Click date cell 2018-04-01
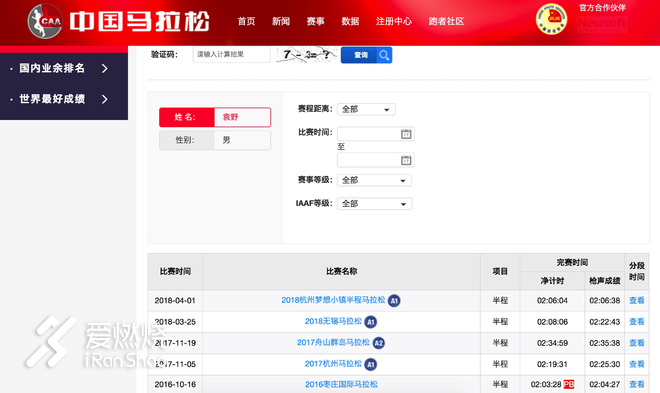This screenshot has height=393, width=660. [175, 300]
